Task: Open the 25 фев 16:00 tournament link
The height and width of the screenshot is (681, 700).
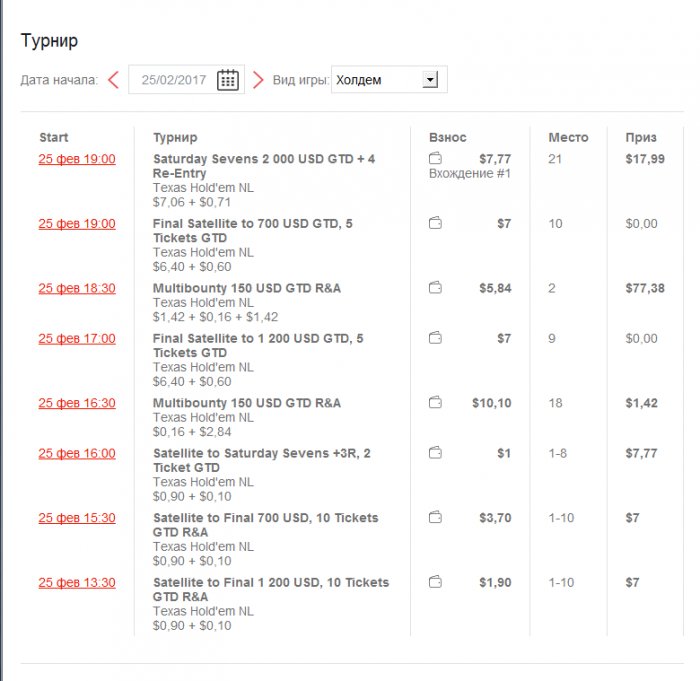Action: pos(77,453)
